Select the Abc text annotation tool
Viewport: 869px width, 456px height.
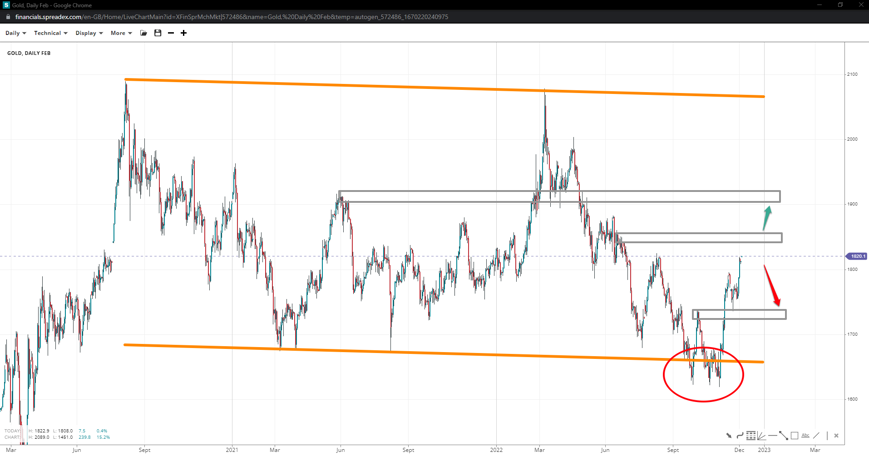click(x=805, y=436)
